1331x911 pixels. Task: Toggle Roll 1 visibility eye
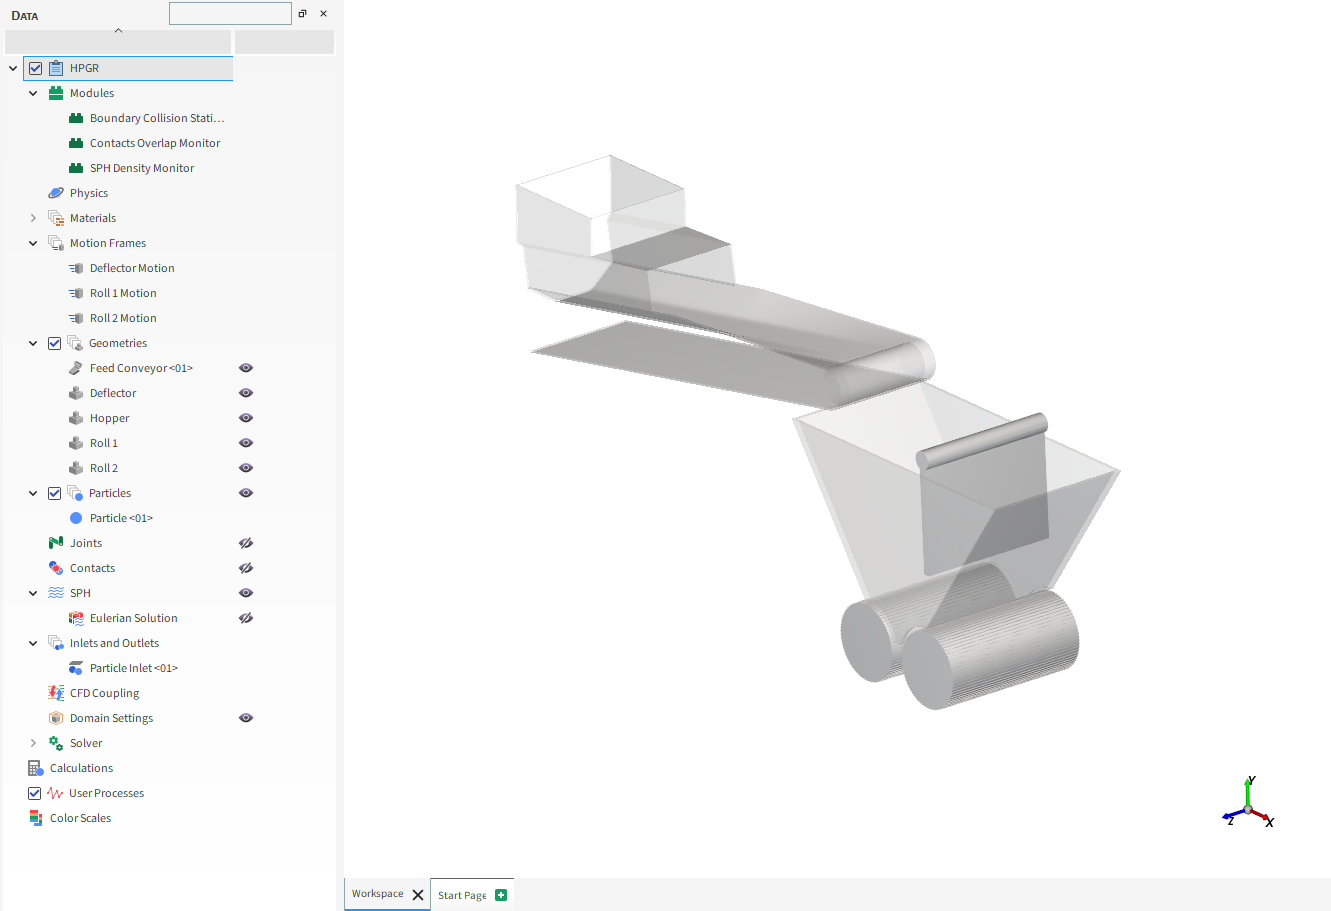[246, 443]
